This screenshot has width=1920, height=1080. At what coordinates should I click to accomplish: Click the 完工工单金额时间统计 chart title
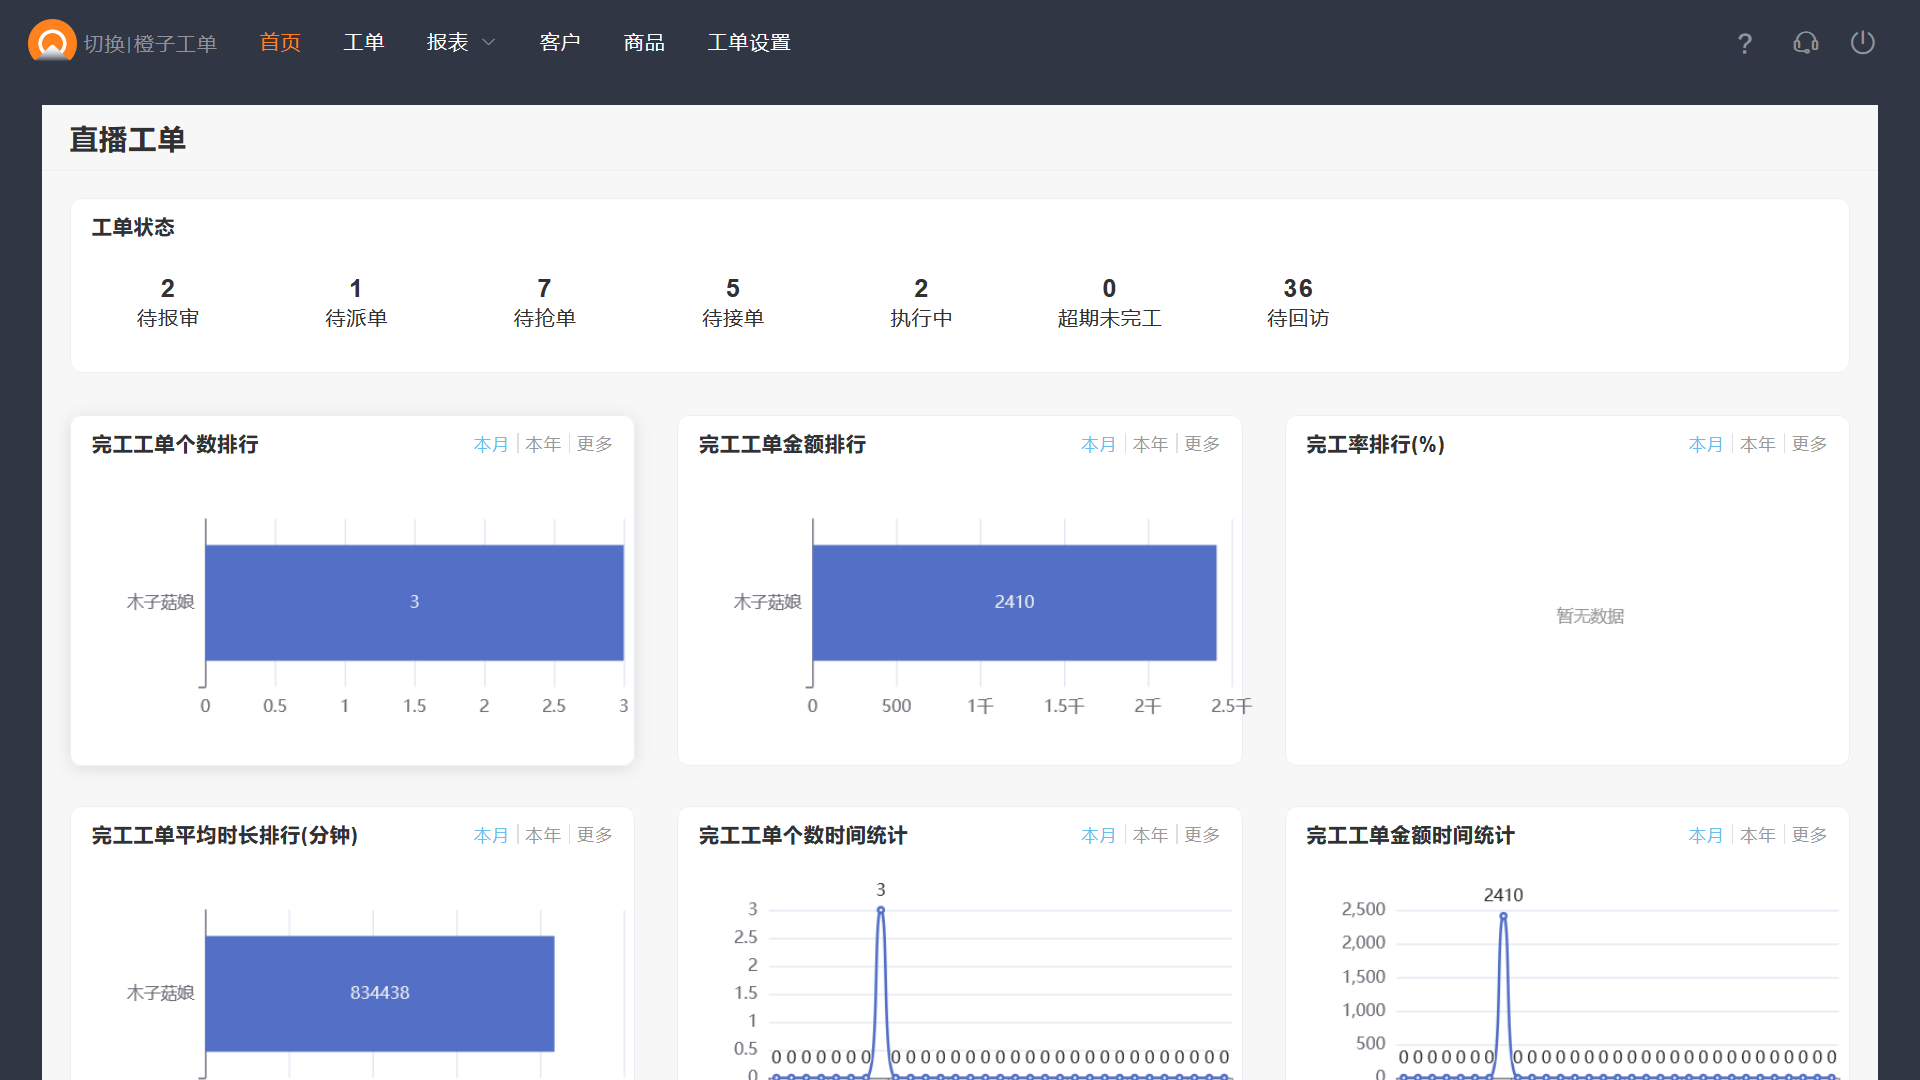click(x=1410, y=836)
